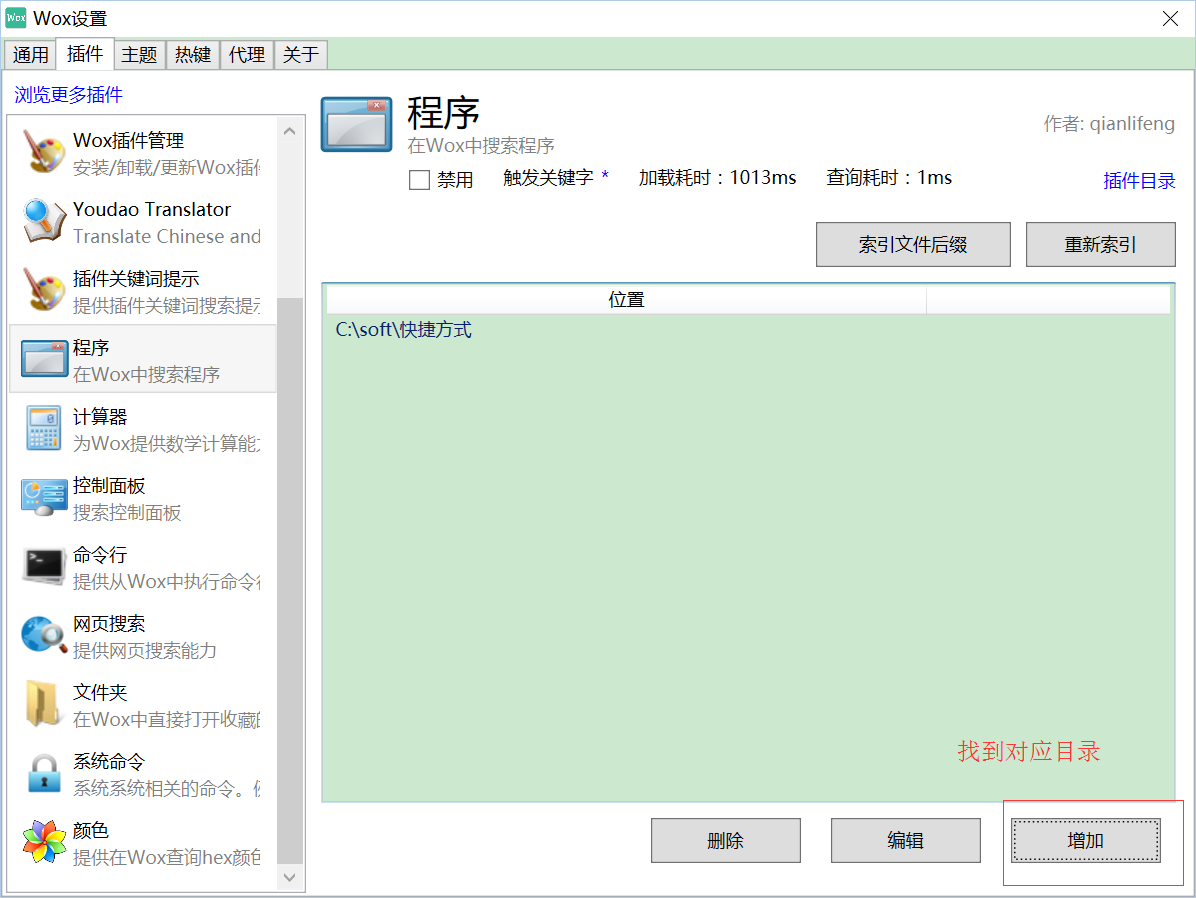Click the Youdao Translator magnifier icon
Image resolution: width=1196 pixels, height=898 pixels.
pyautogui.click(x=43, y=221)
